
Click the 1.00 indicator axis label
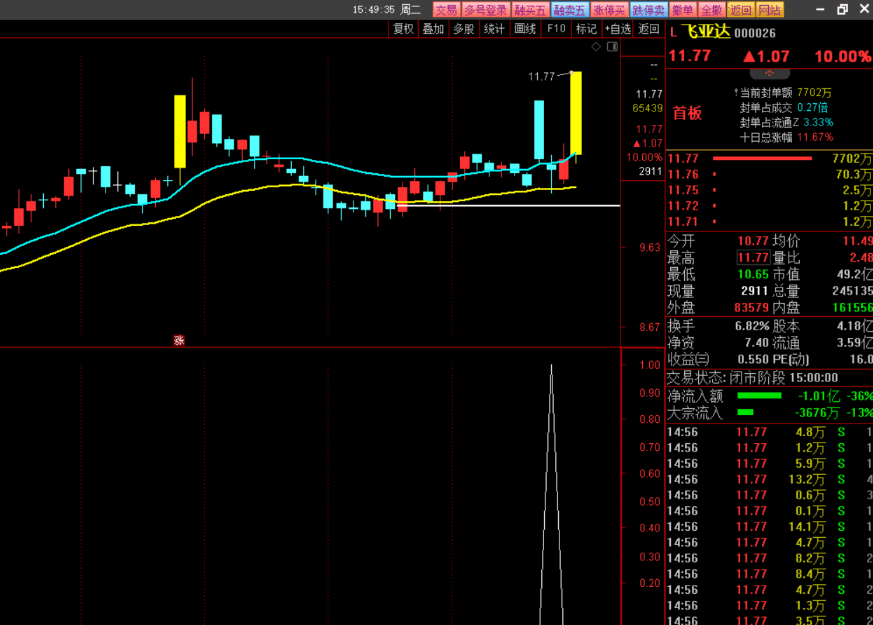click(x=650, y=365)
